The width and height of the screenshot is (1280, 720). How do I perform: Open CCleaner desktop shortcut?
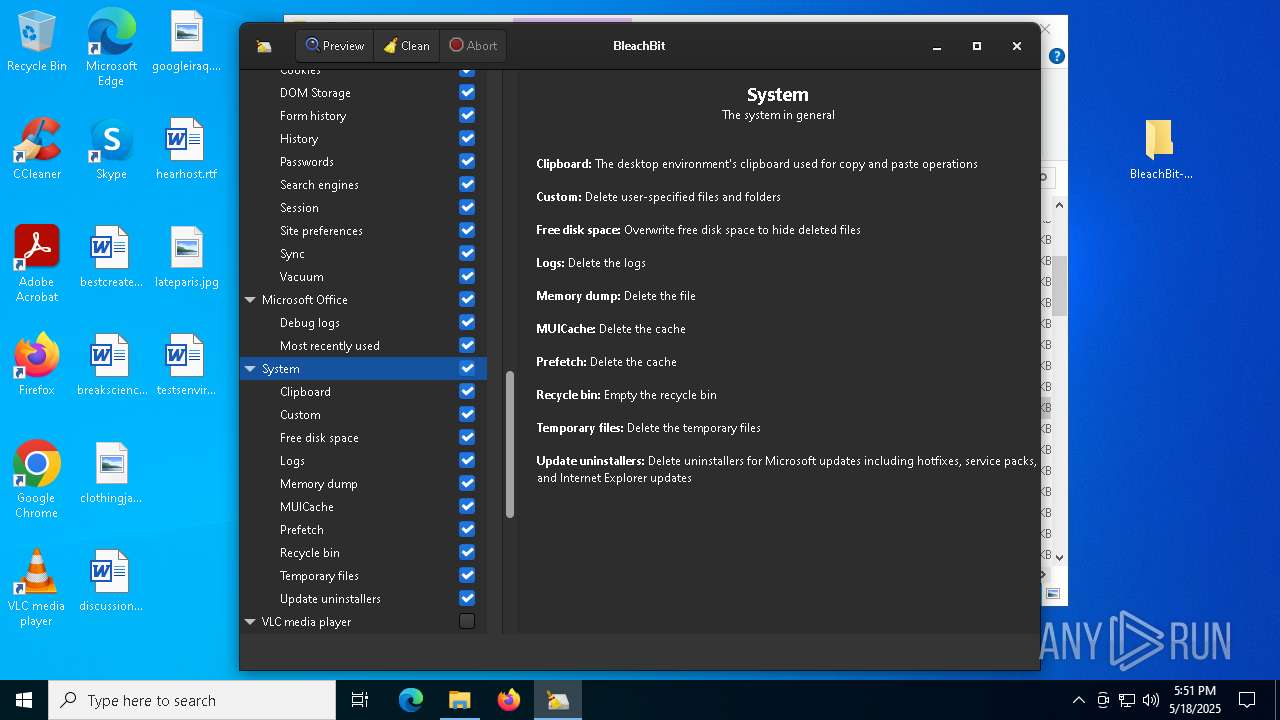37,149
